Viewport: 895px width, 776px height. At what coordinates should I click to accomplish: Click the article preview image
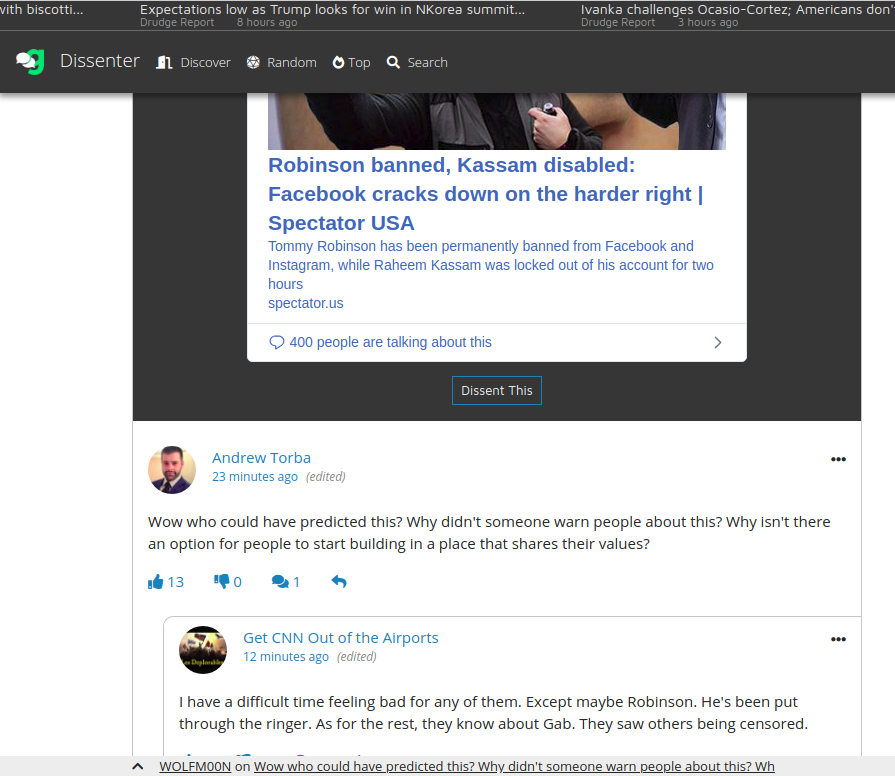(497, 121)
